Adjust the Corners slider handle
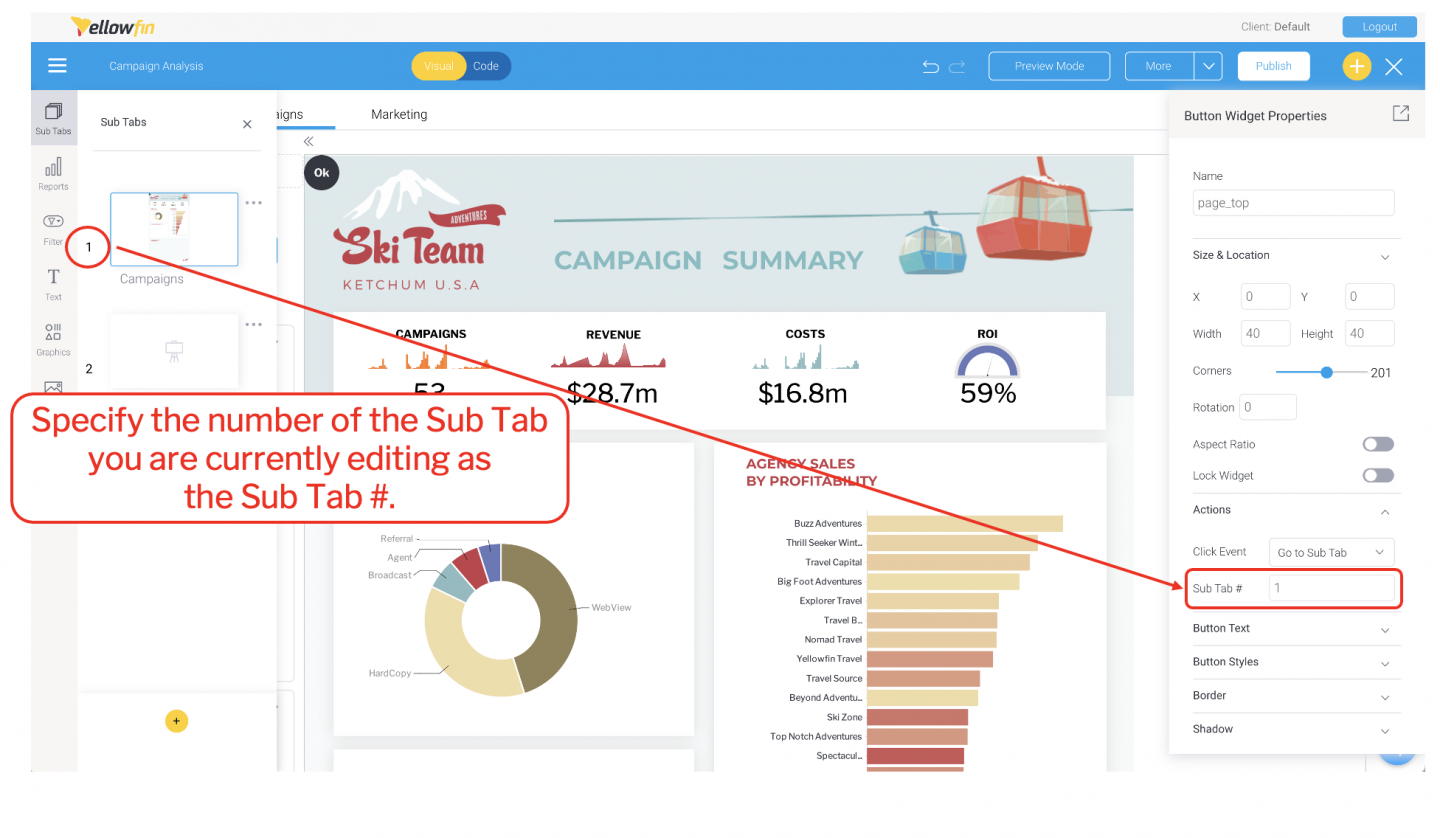 [1326, 372]
